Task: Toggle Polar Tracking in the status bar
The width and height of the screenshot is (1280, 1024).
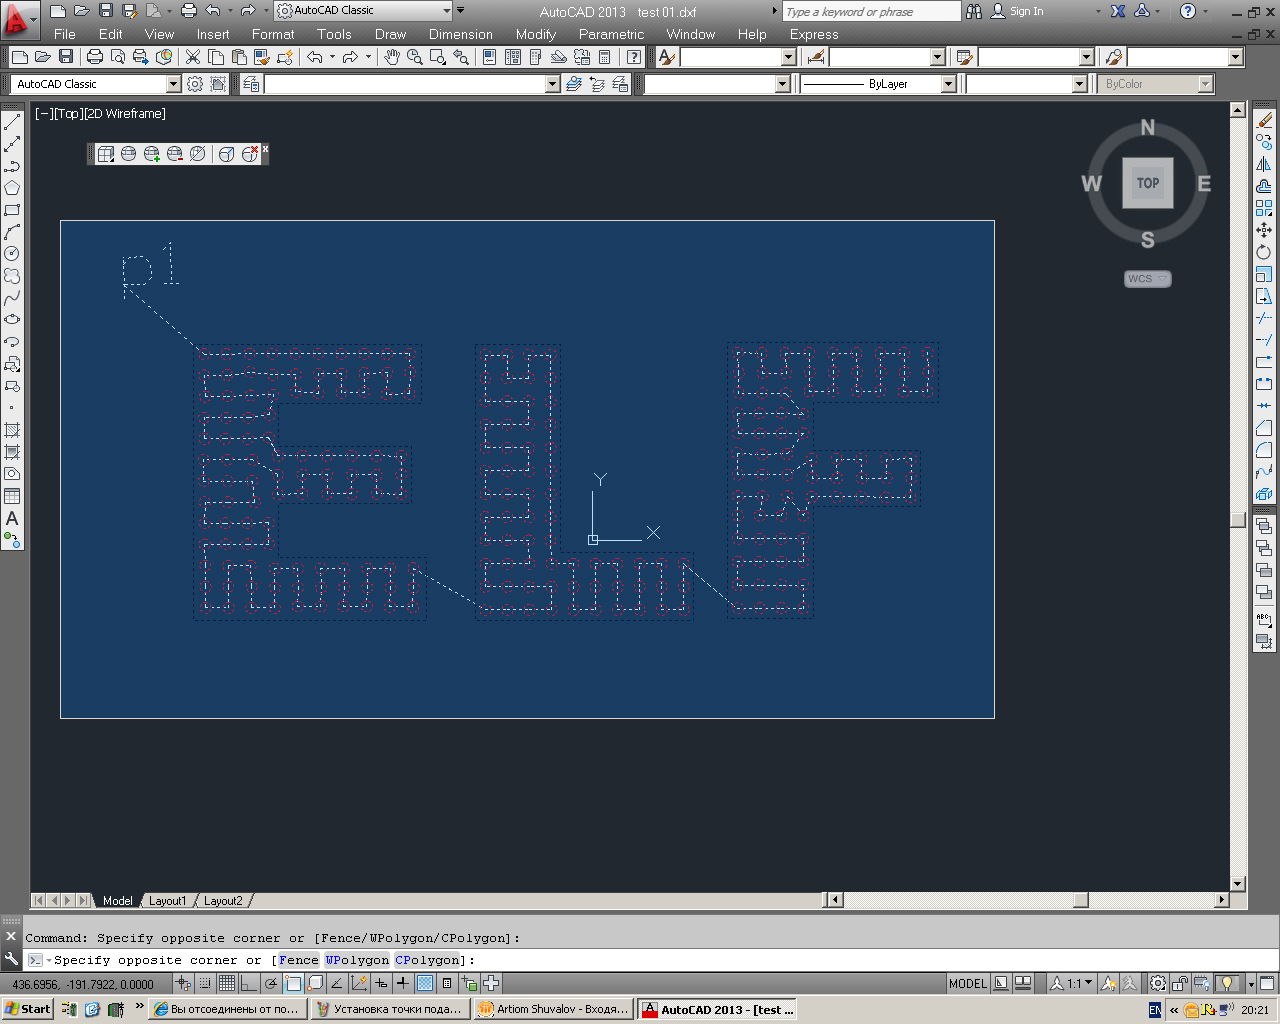Action: [271, 983]
